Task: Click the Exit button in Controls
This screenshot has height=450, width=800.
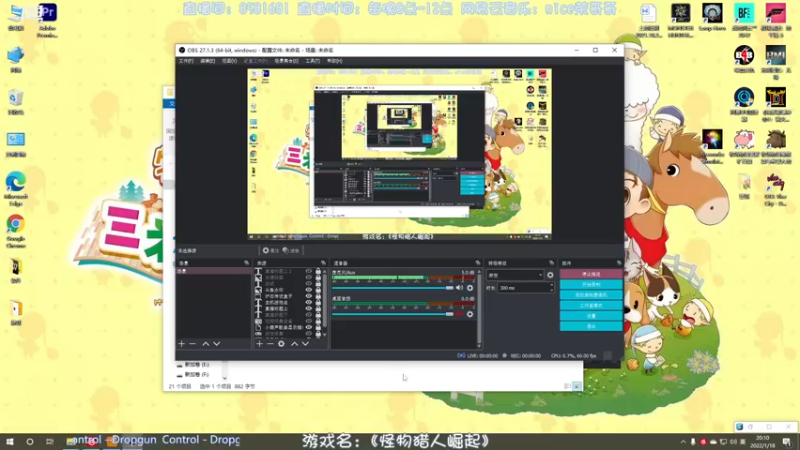Action: 591,326
